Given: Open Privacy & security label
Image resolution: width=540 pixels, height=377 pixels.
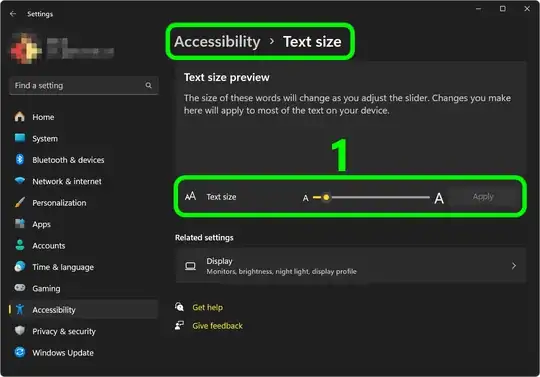Looking at the screenshot, I should pos(64,331).
